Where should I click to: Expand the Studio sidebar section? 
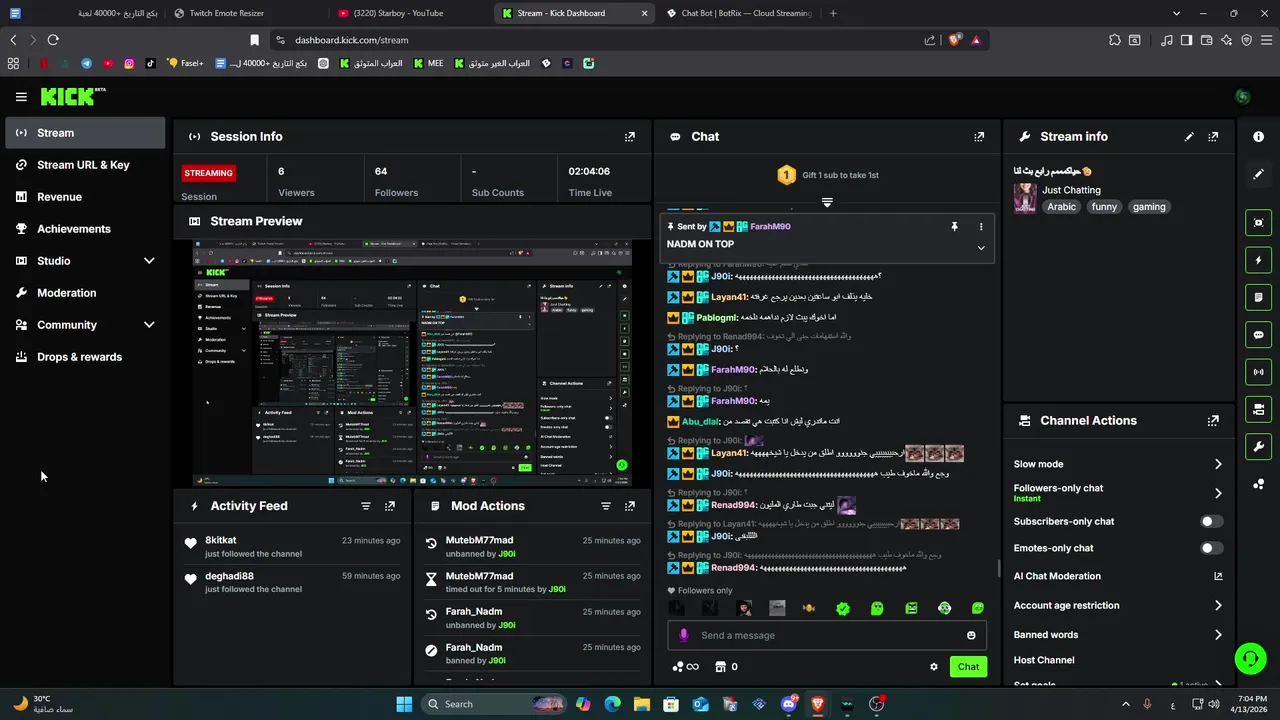[149, 261]
